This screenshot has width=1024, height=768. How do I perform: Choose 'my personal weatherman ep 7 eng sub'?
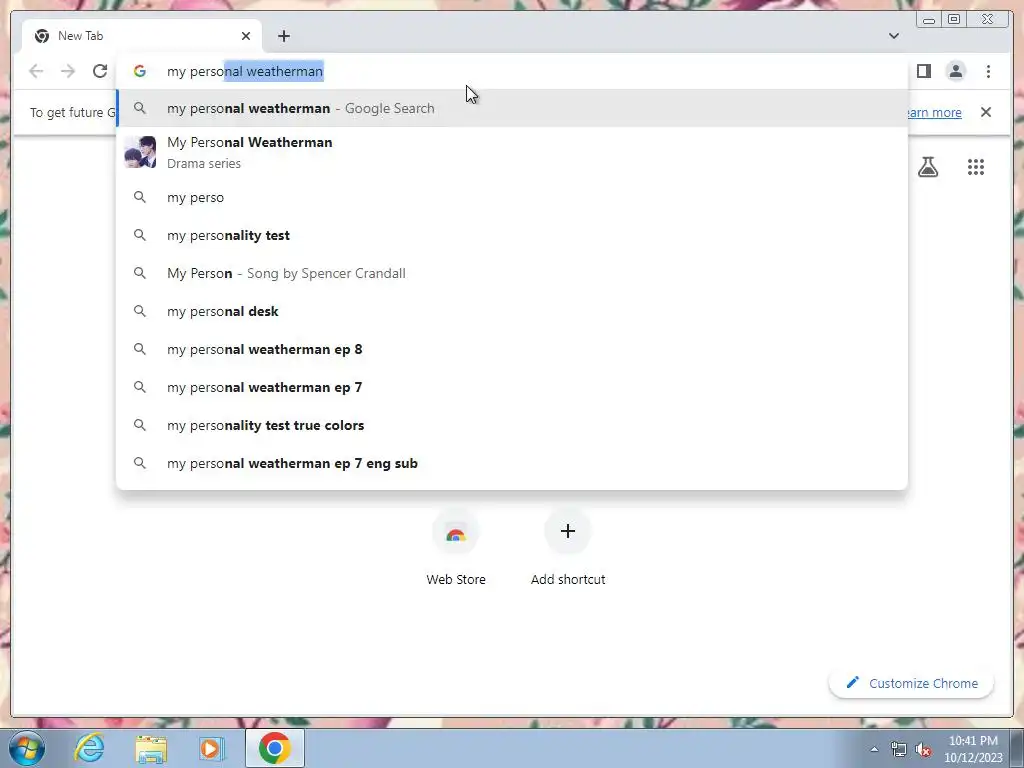tap(512, 463)
